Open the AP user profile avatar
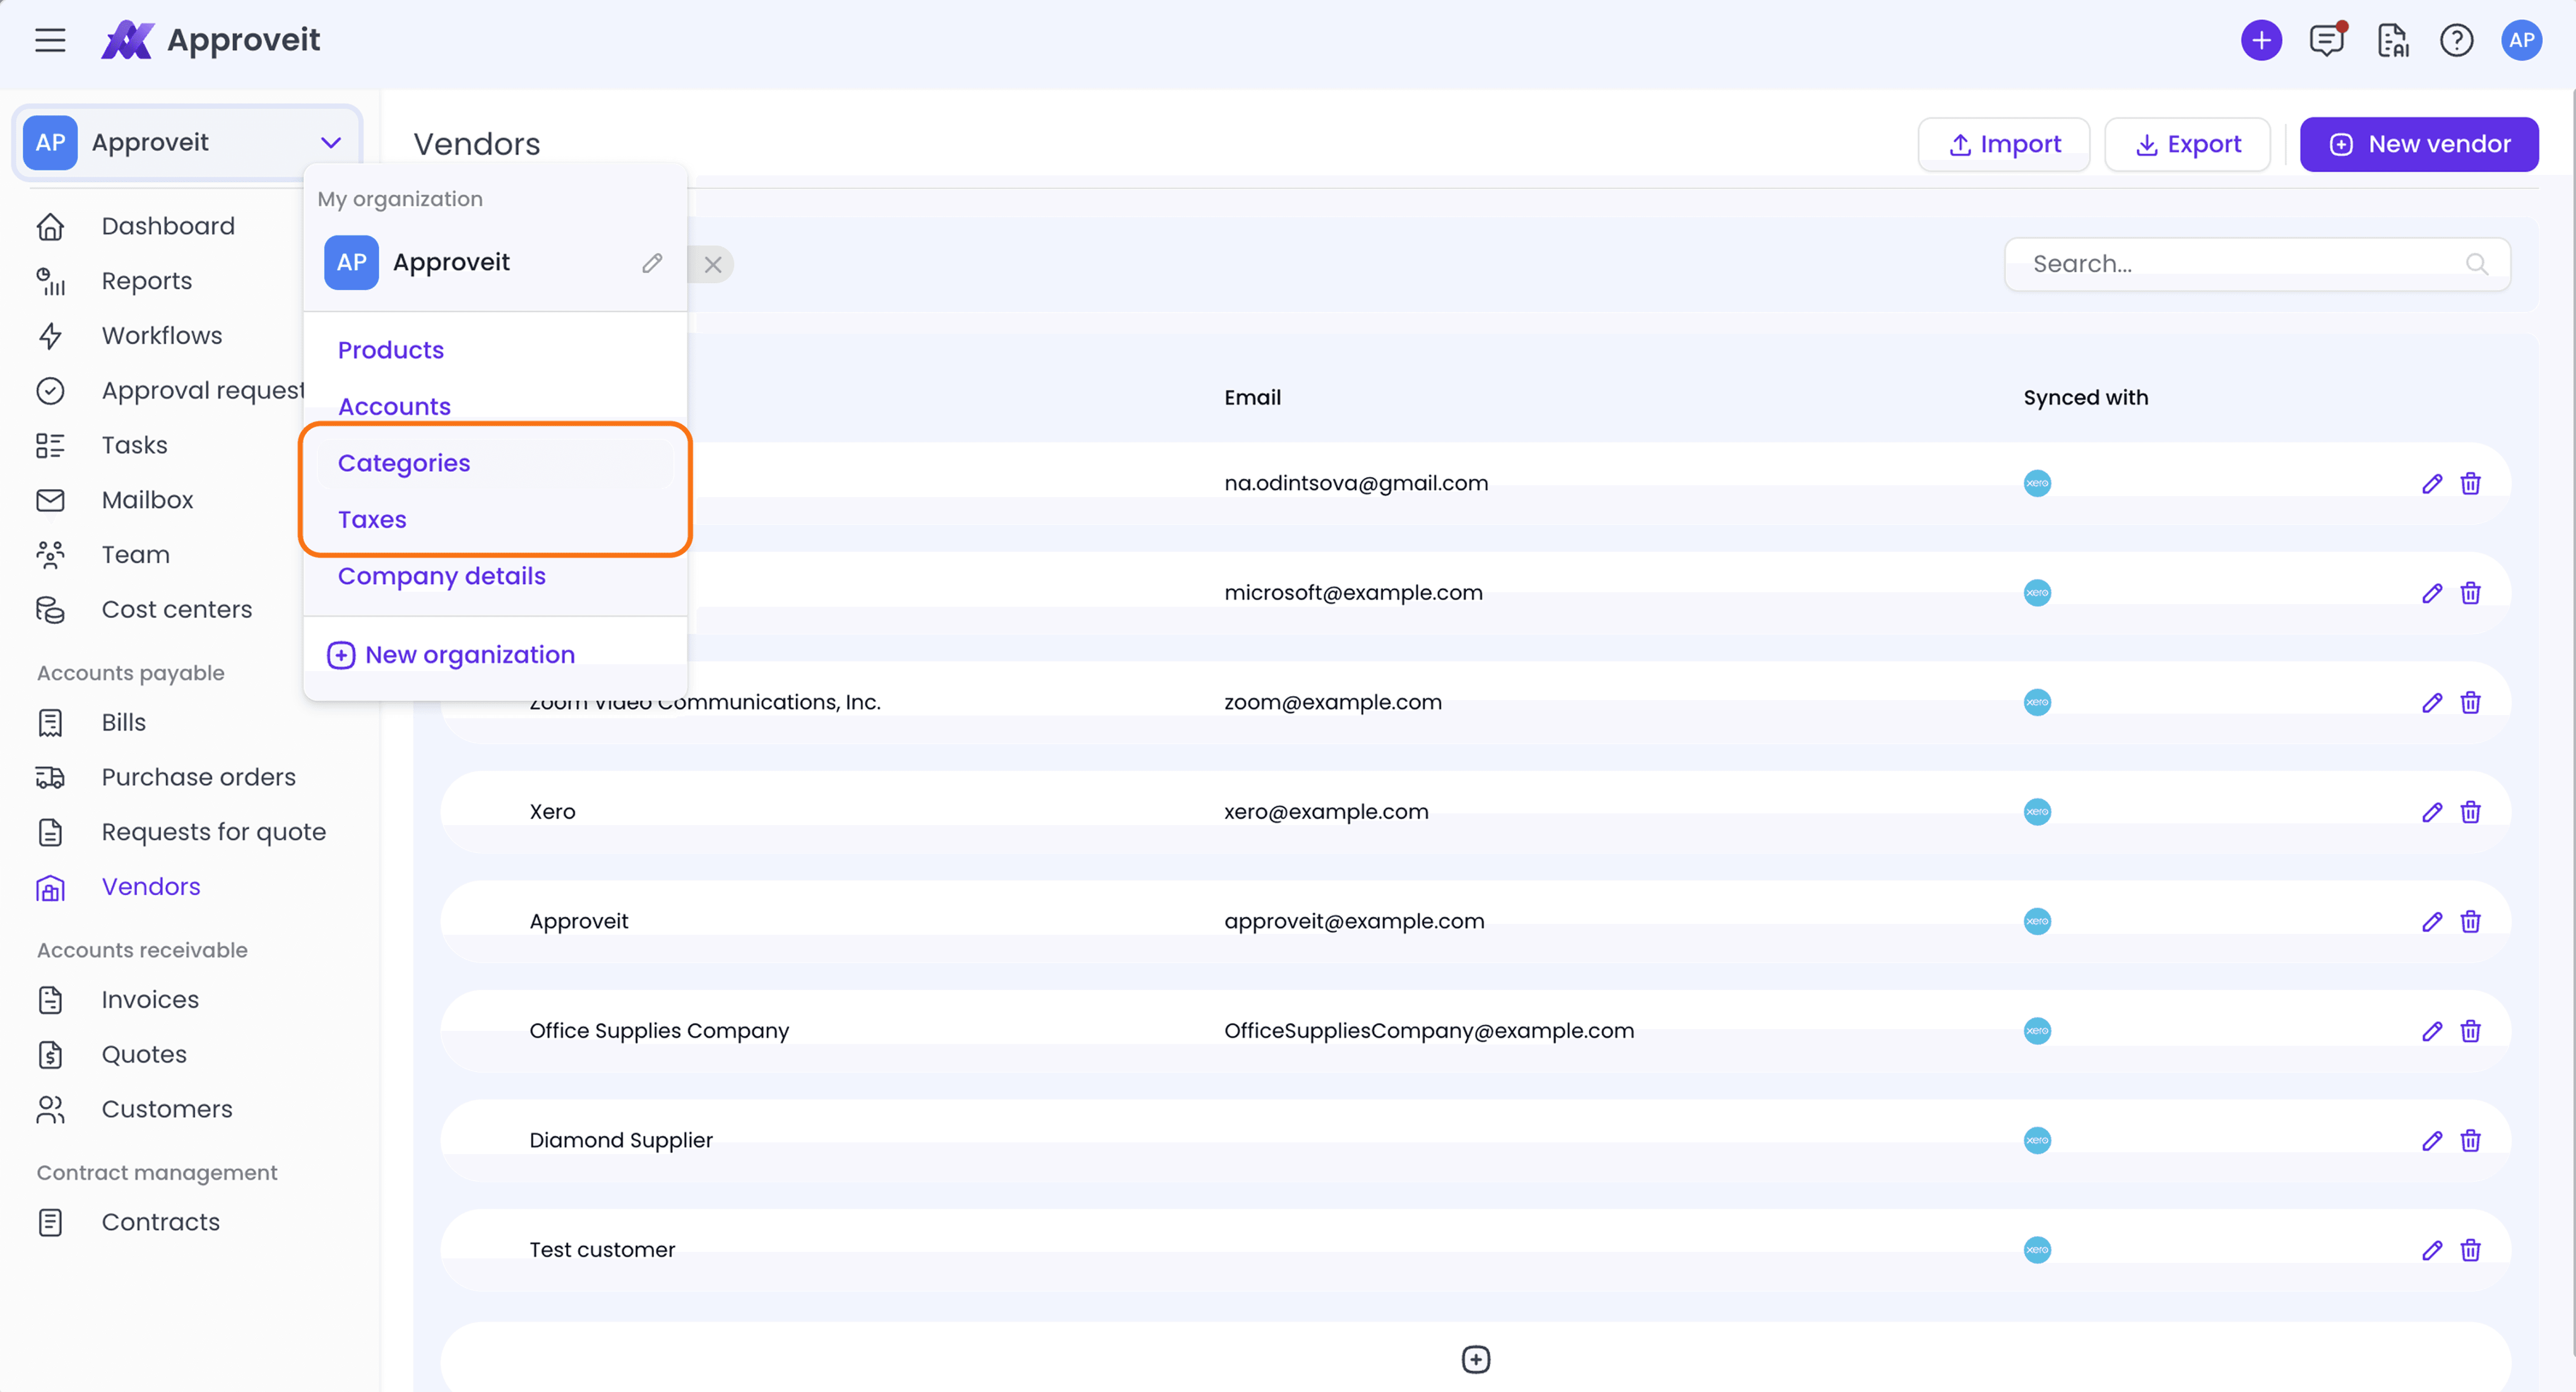Viewport: 2576px width, 1392px height. pyautogui.click(x=2521, y=40)
